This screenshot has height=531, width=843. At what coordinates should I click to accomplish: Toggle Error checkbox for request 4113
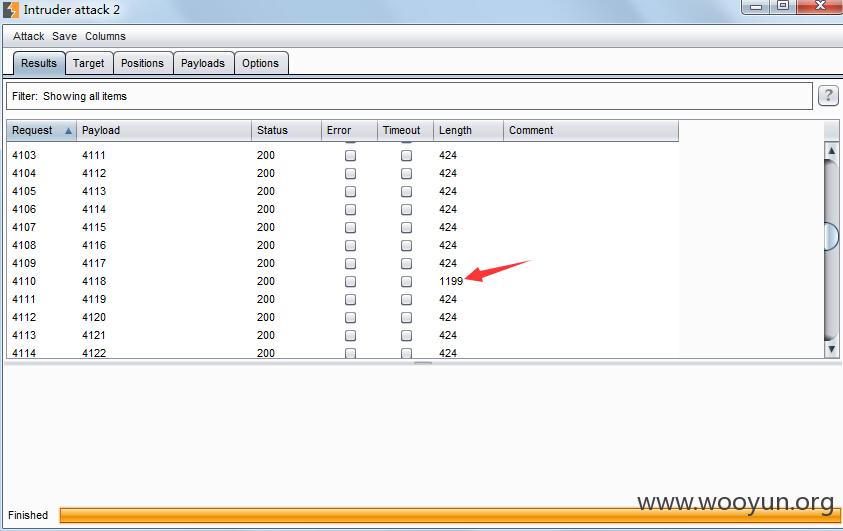click(351, 335)
